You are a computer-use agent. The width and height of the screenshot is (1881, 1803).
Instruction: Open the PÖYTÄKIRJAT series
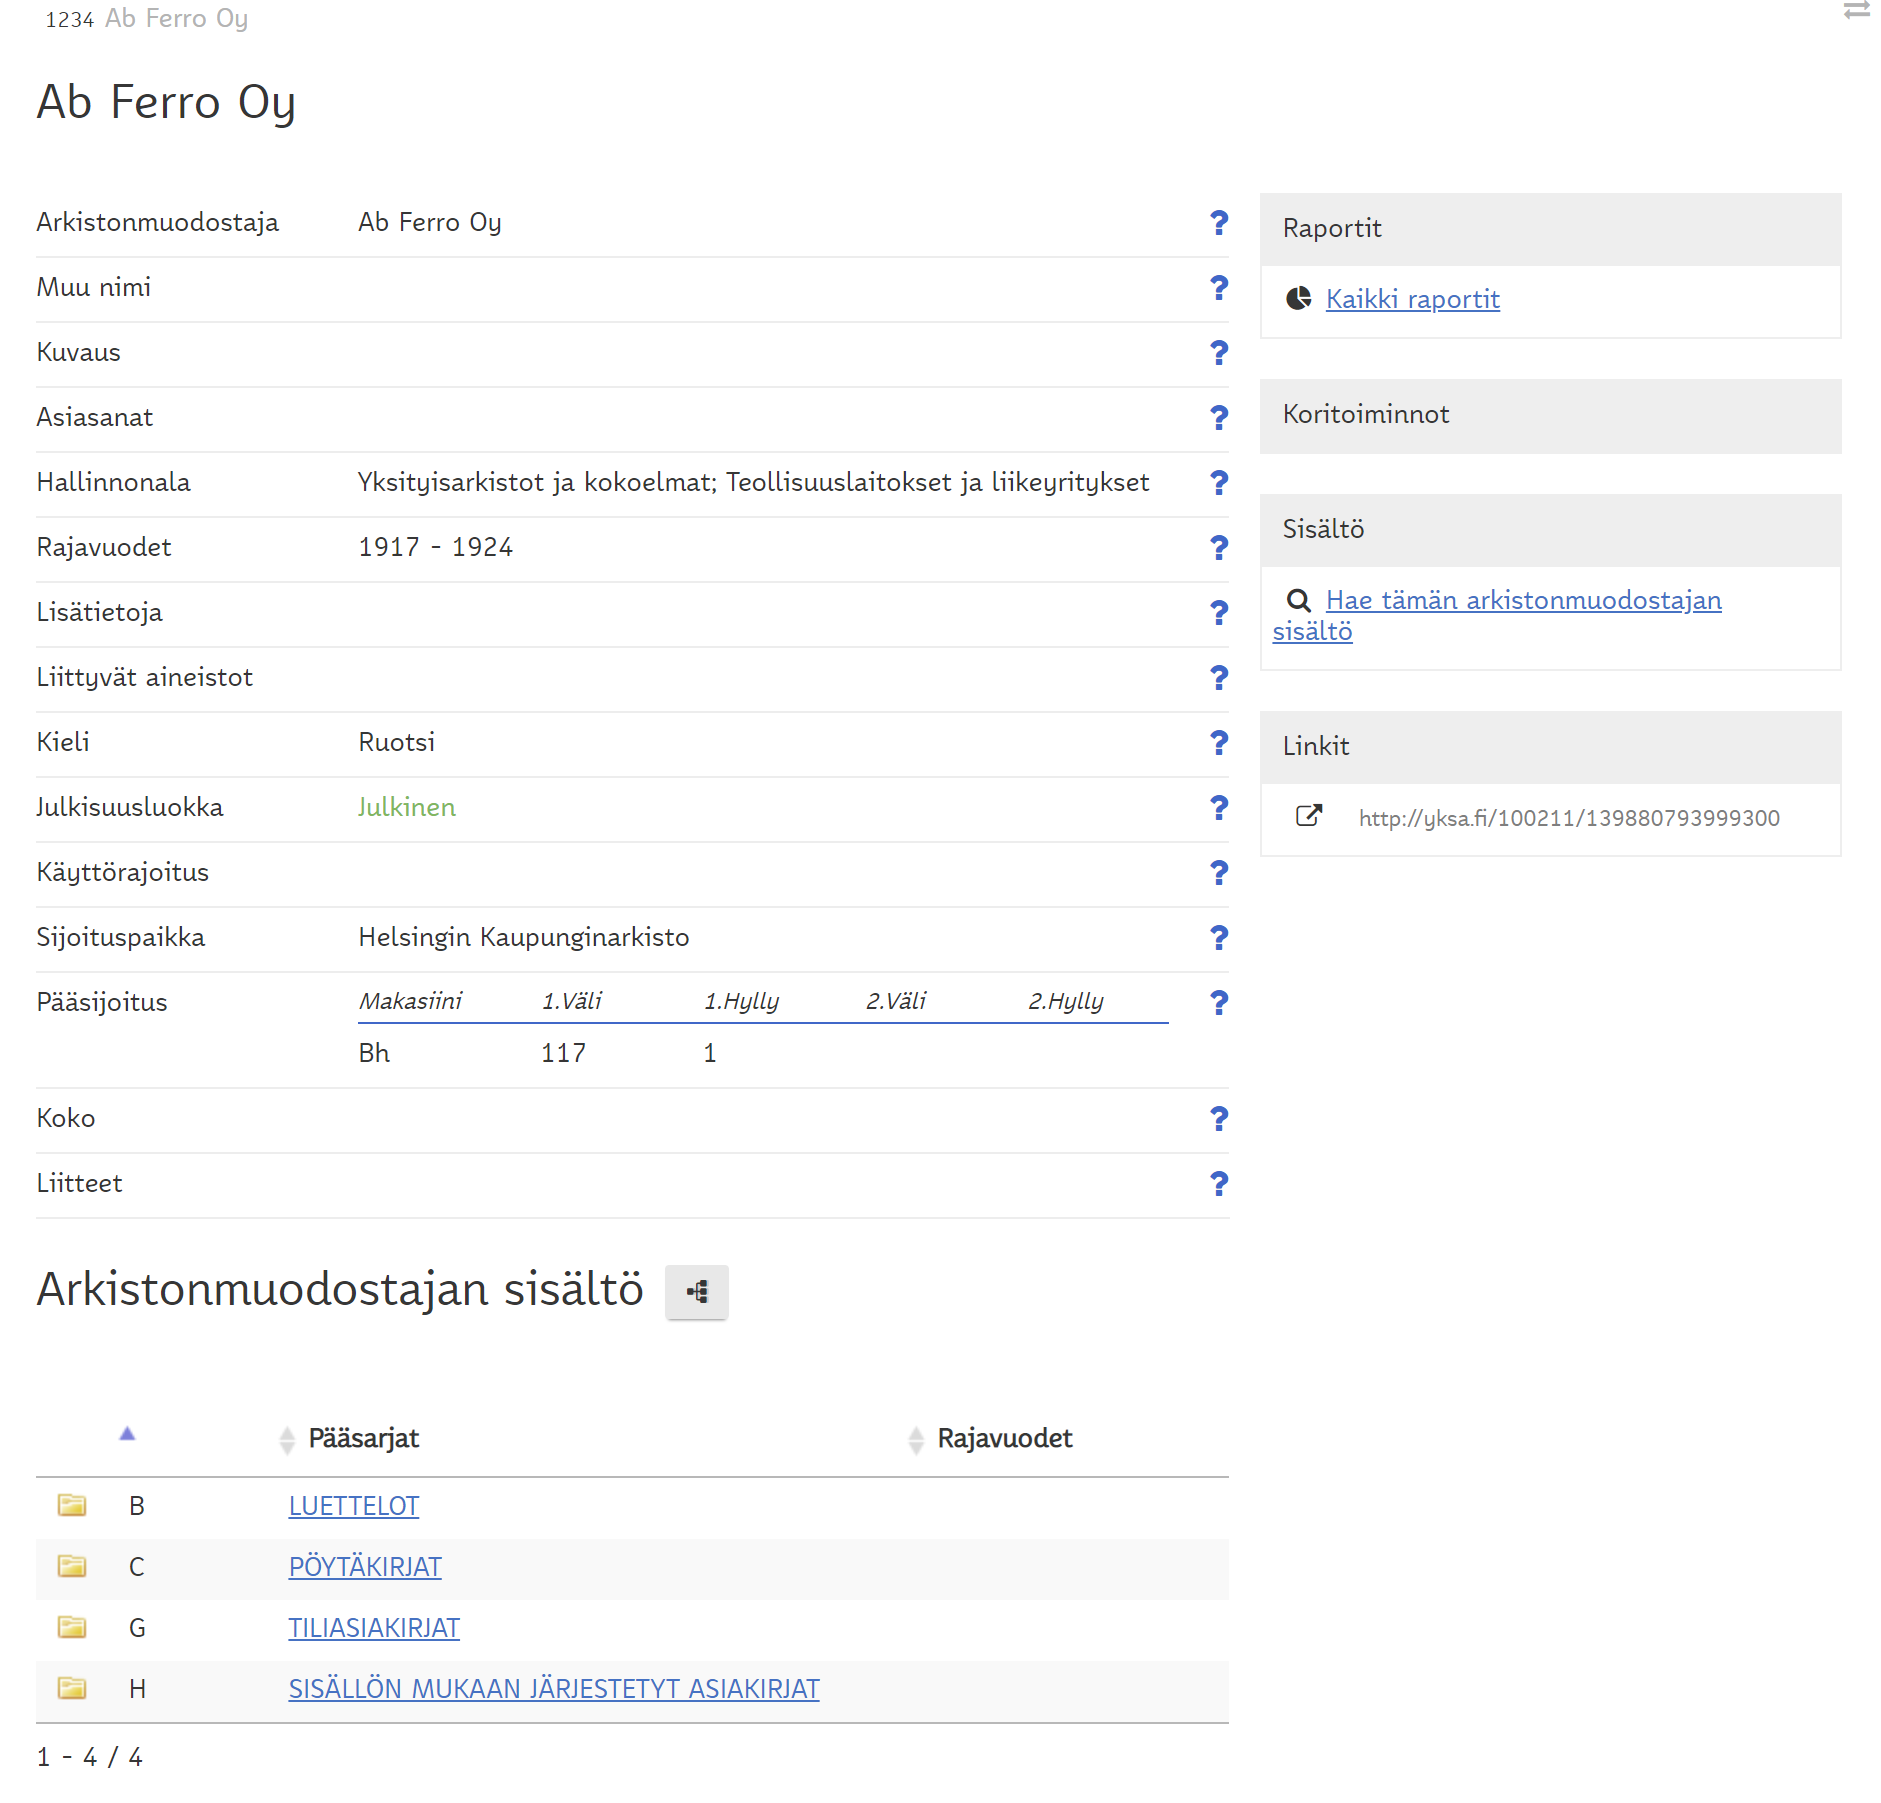[365, 1567]
